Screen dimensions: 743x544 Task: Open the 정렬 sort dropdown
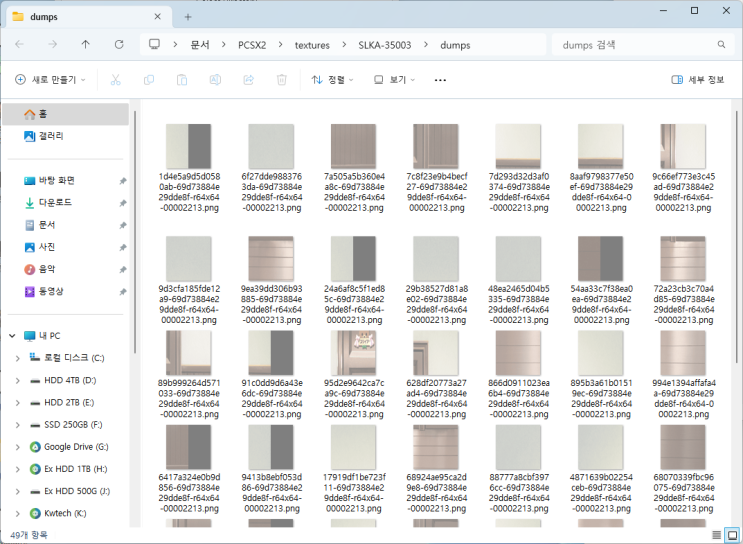[x=334, y=80]
